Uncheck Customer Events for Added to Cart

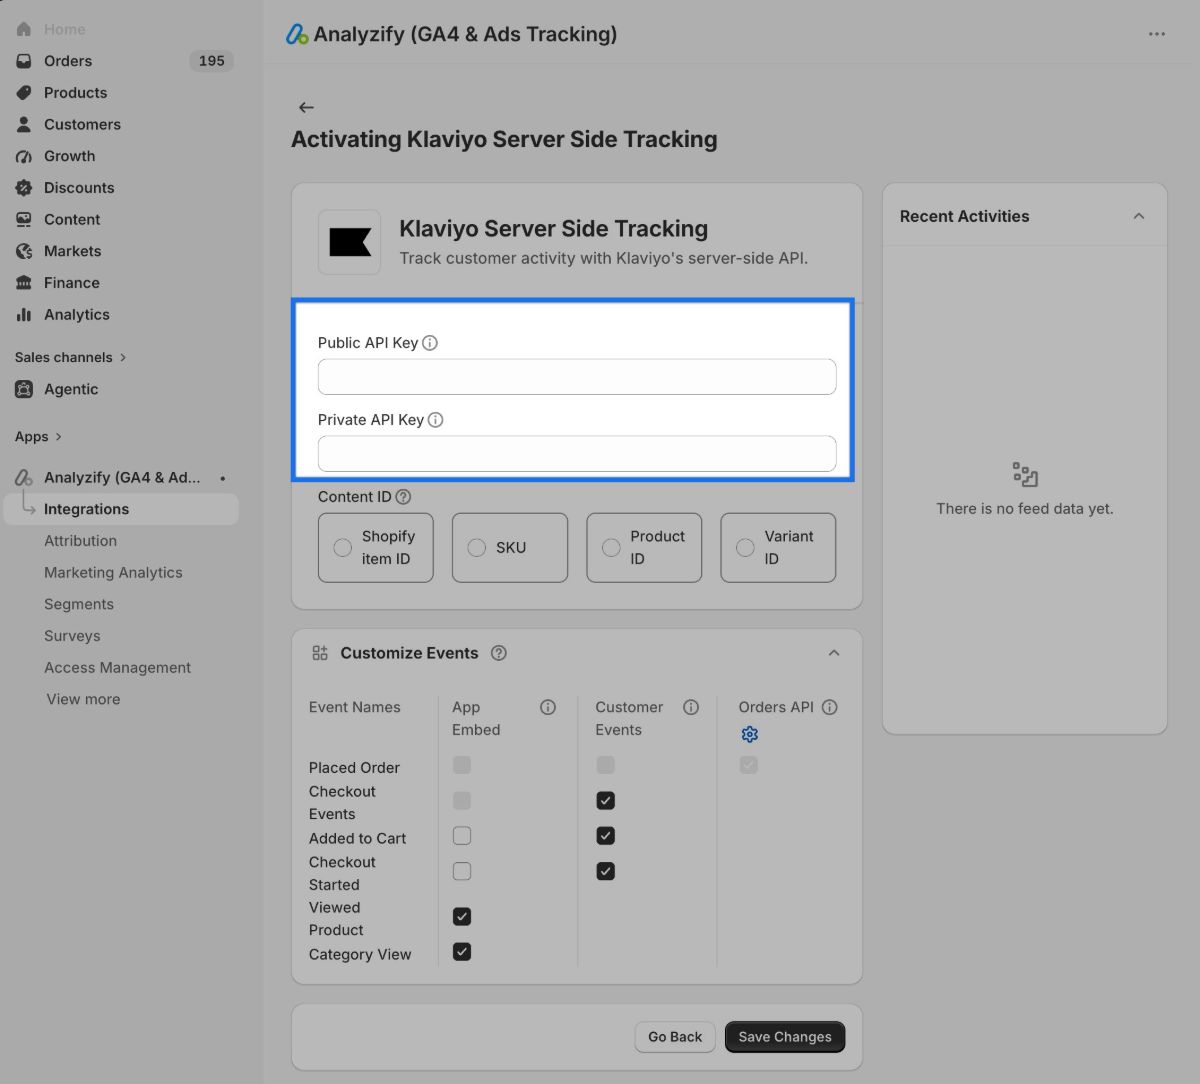pos(606,836)
